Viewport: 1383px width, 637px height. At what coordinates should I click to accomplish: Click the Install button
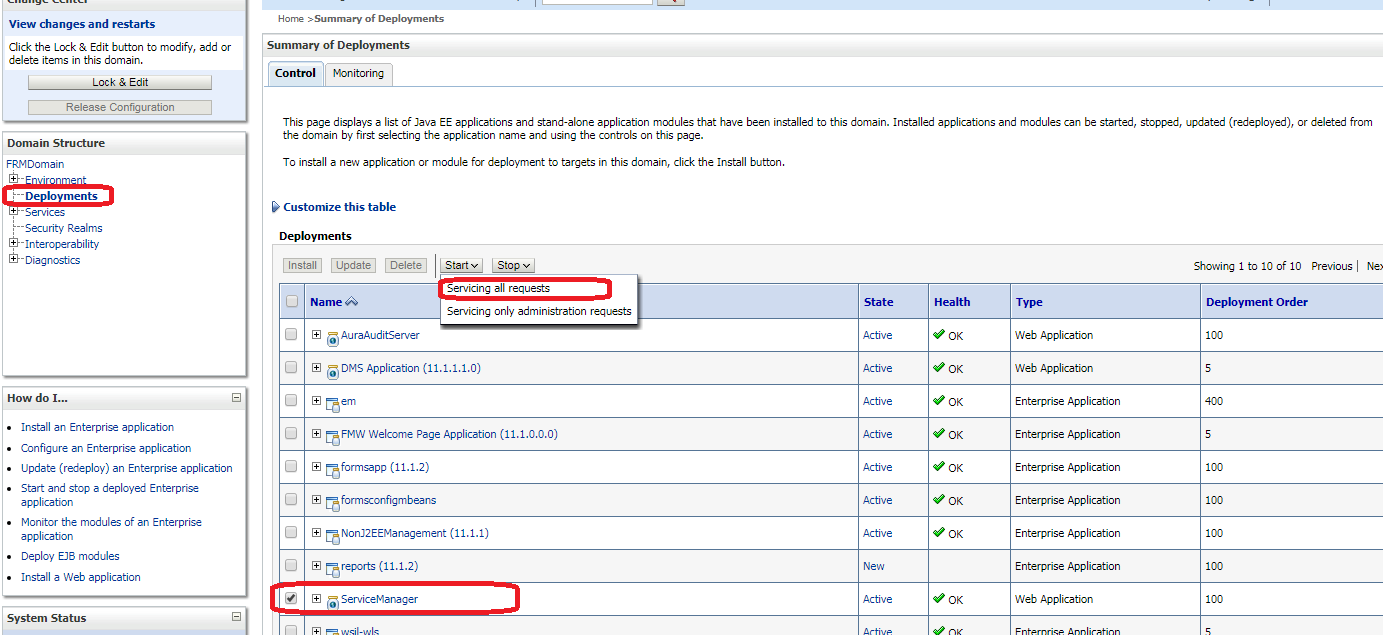(x=303, y=265)
